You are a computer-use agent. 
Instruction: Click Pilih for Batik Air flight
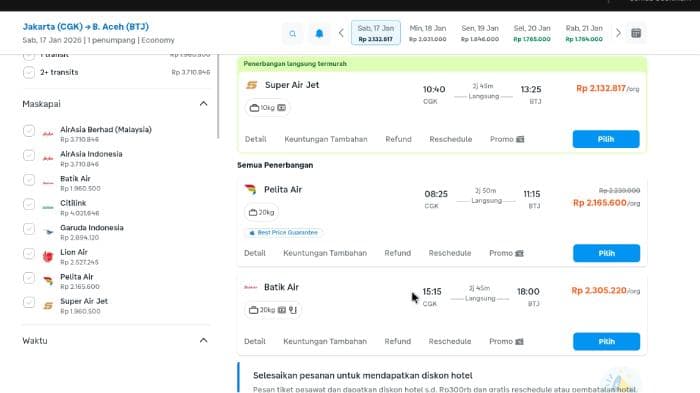[x=606, y=342]
